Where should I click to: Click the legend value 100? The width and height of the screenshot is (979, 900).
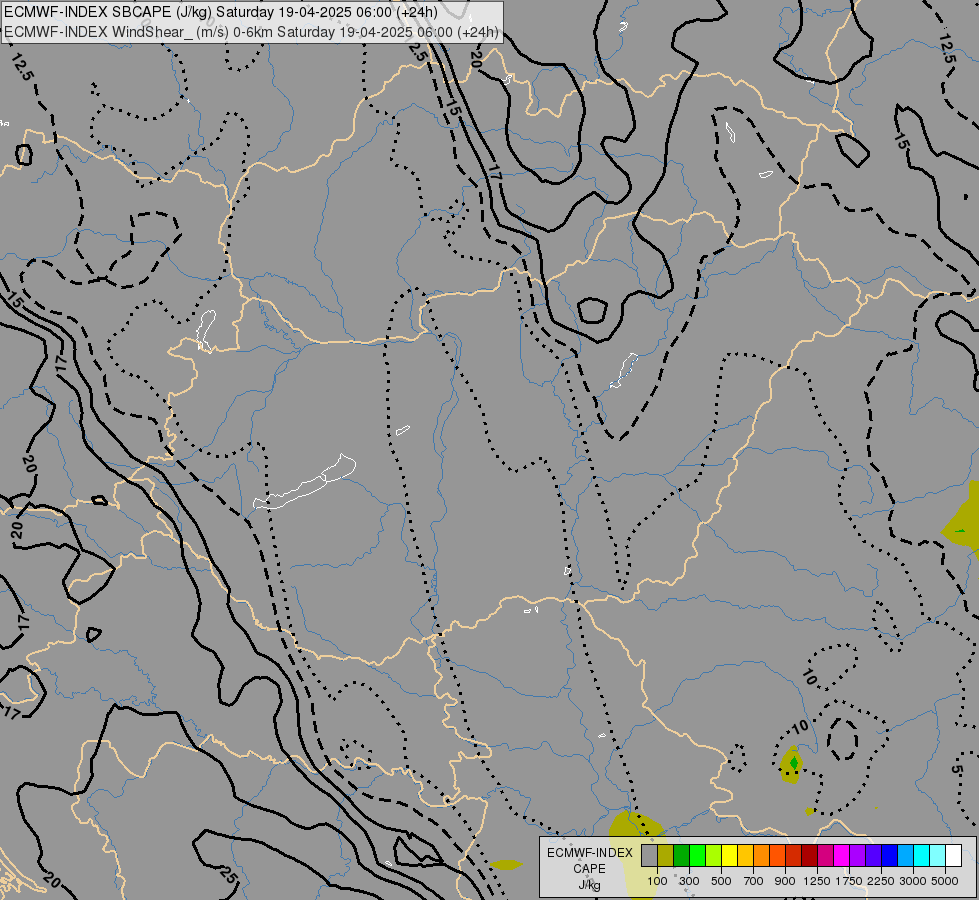657,881
